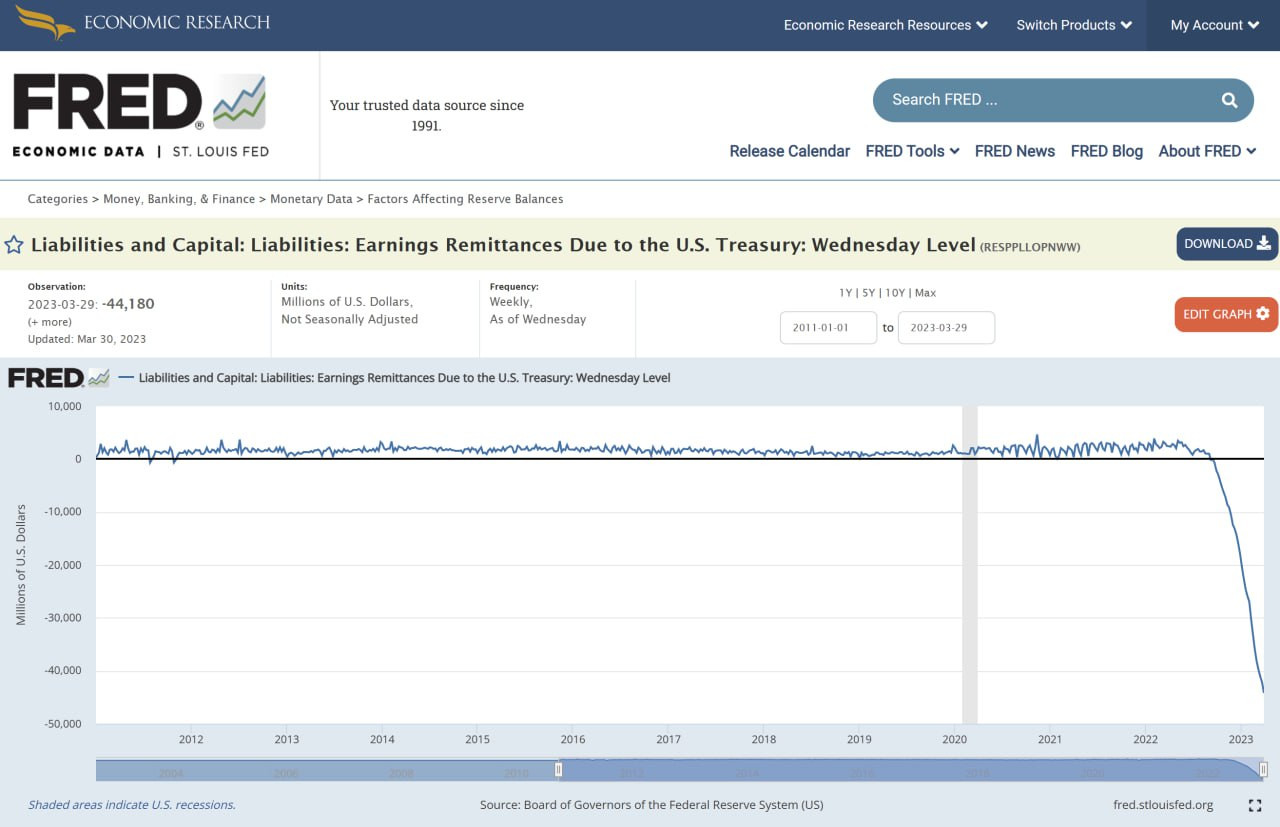Click the favorite star icon beside title
This screenshot has height=827, width=1280.
[x=14, y=245]
